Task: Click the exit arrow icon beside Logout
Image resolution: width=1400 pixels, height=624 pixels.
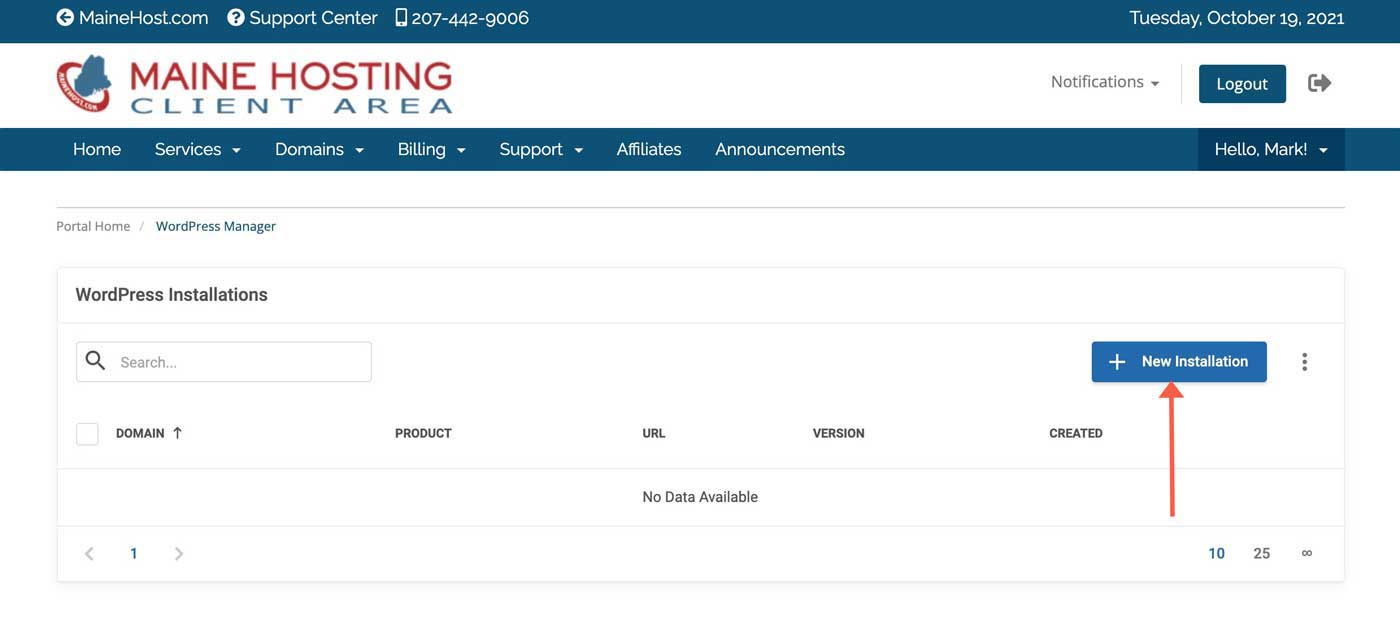Action: 1319,82
